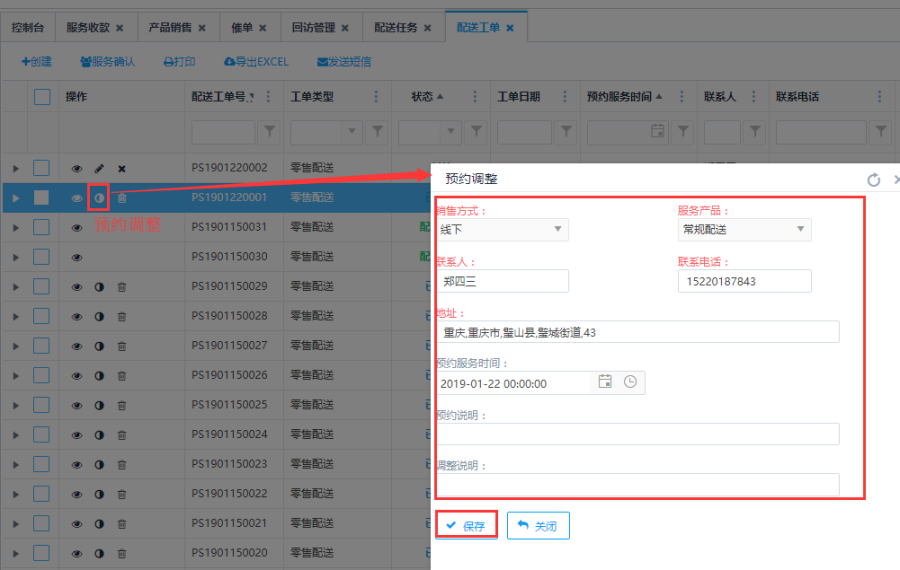Open the 服务产品 dropdown showing 常规配送

point(744,230)
